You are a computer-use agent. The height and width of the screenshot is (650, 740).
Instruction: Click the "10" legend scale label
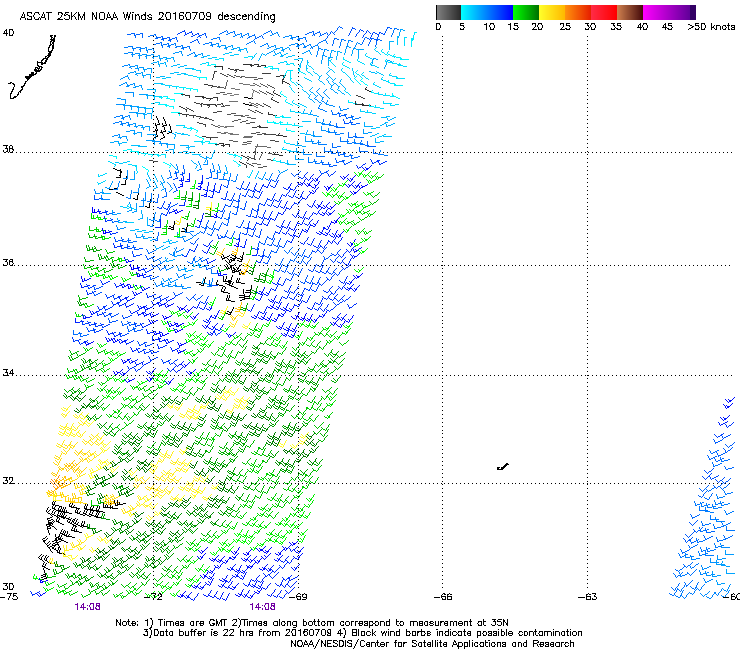[x=489, y=27]
